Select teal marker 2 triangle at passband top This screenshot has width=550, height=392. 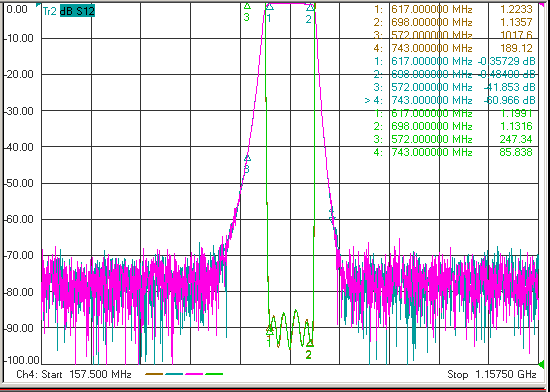tap(310, 7)
